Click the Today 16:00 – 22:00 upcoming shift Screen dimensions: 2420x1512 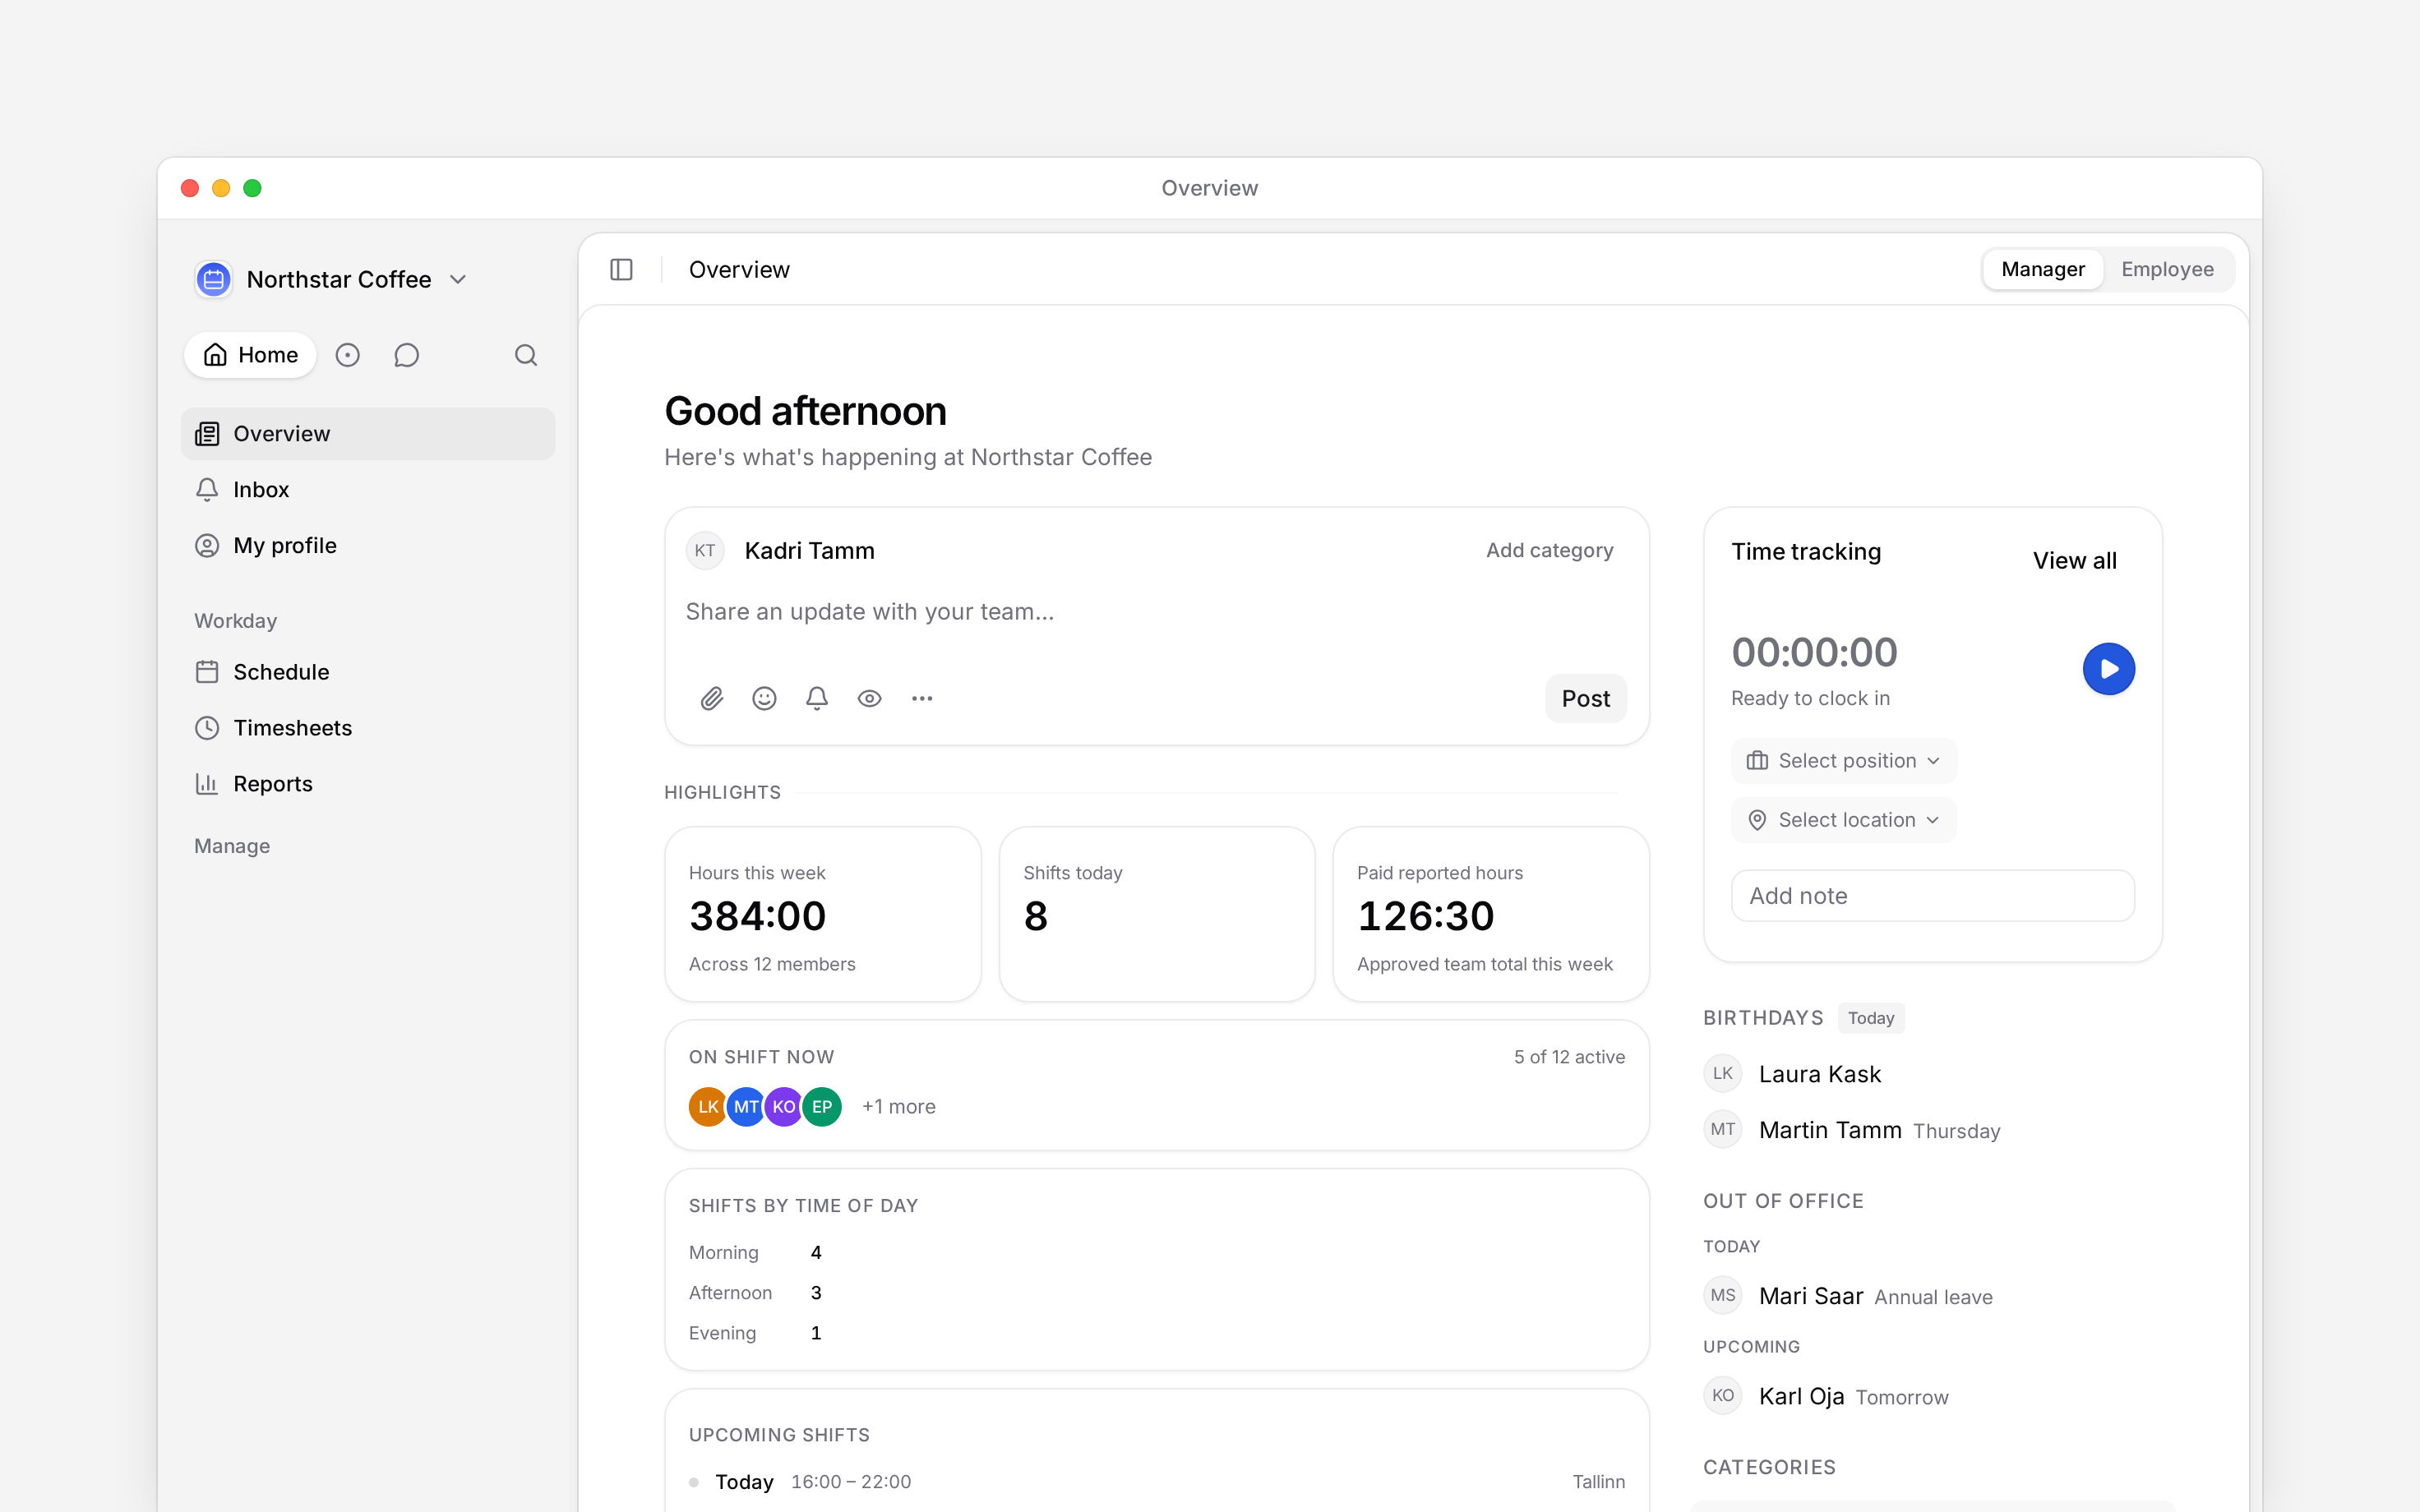point(1156,1482)
